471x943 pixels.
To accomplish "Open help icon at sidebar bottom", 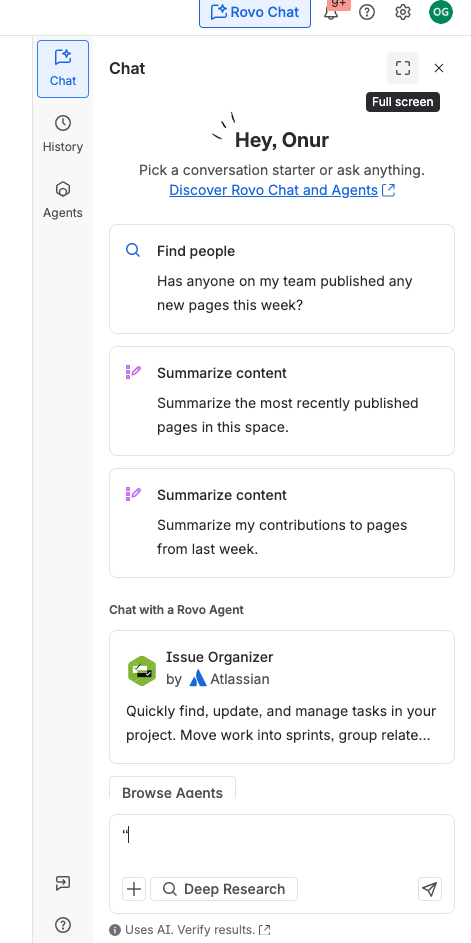I will (x=63, y=924).
